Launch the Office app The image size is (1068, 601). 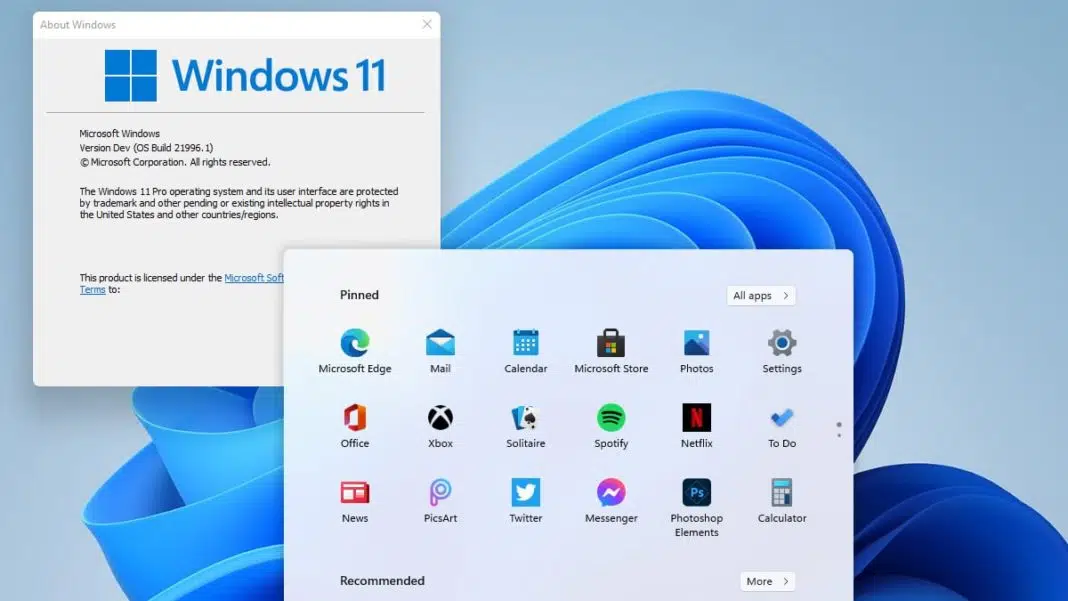(x=355, y=418)
